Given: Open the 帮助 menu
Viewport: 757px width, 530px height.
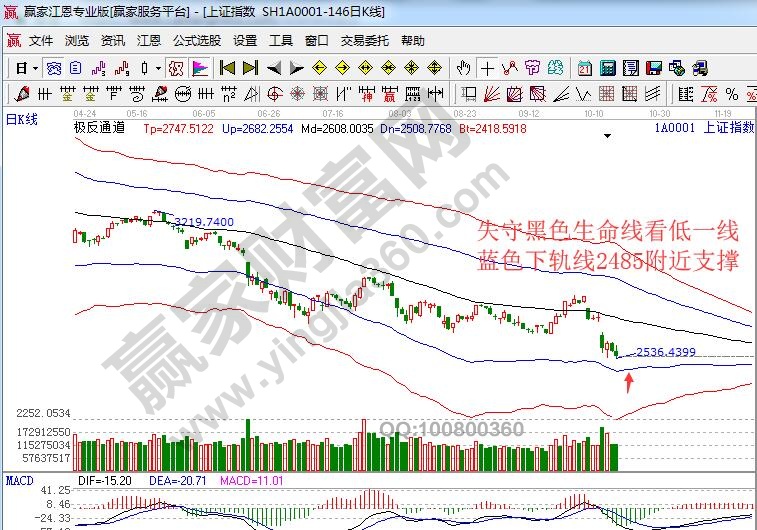Looking at the screenshot, I should [x=413, y=41].
